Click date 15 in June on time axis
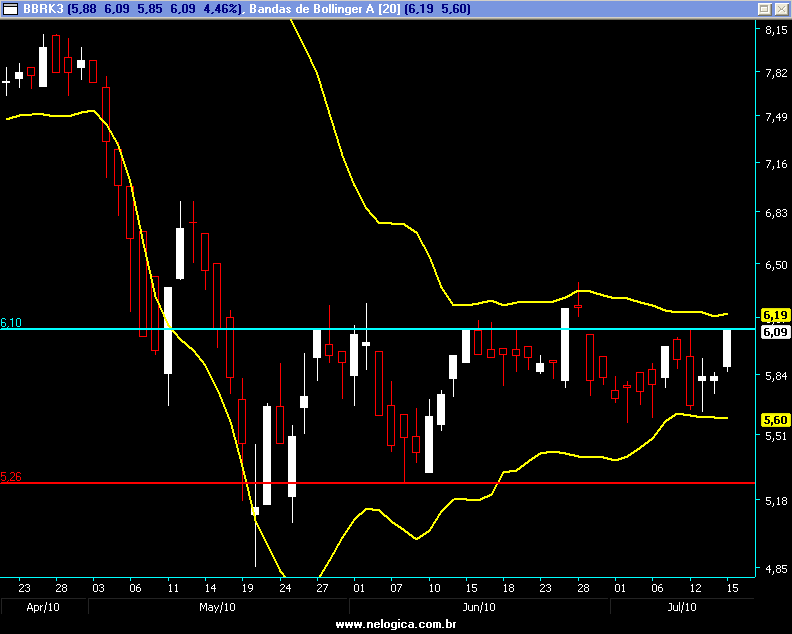This screenshot has height=634, width=792. coord(471,588)
